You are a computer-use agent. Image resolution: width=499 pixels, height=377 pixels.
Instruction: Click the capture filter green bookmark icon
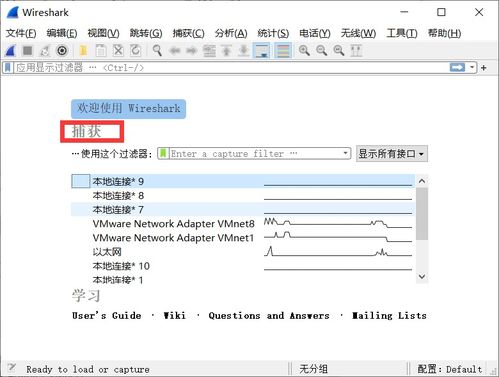[x=163, y=153]
